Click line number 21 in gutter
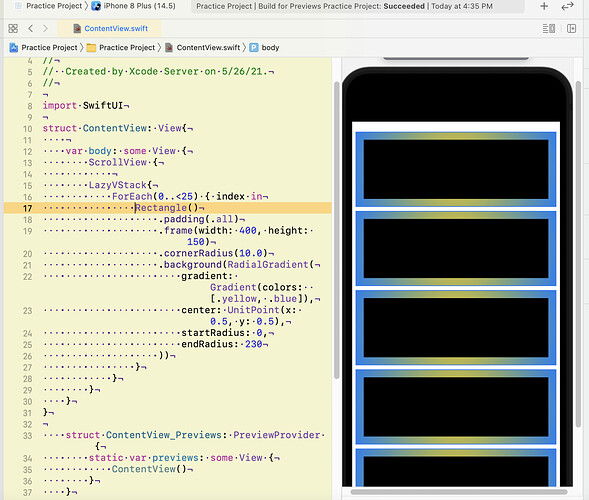 click(x=27, y=266)
